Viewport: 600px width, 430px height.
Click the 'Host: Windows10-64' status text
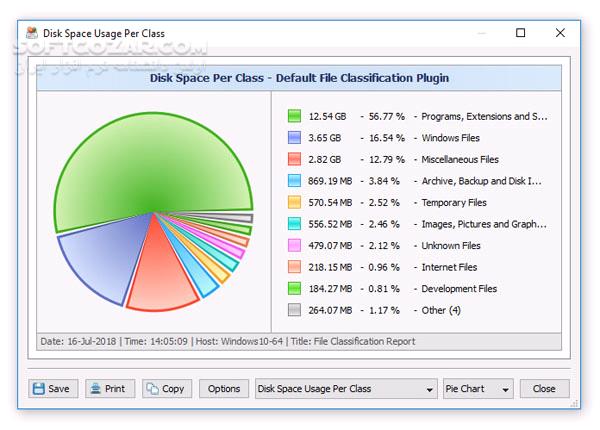tap(239, 341)
